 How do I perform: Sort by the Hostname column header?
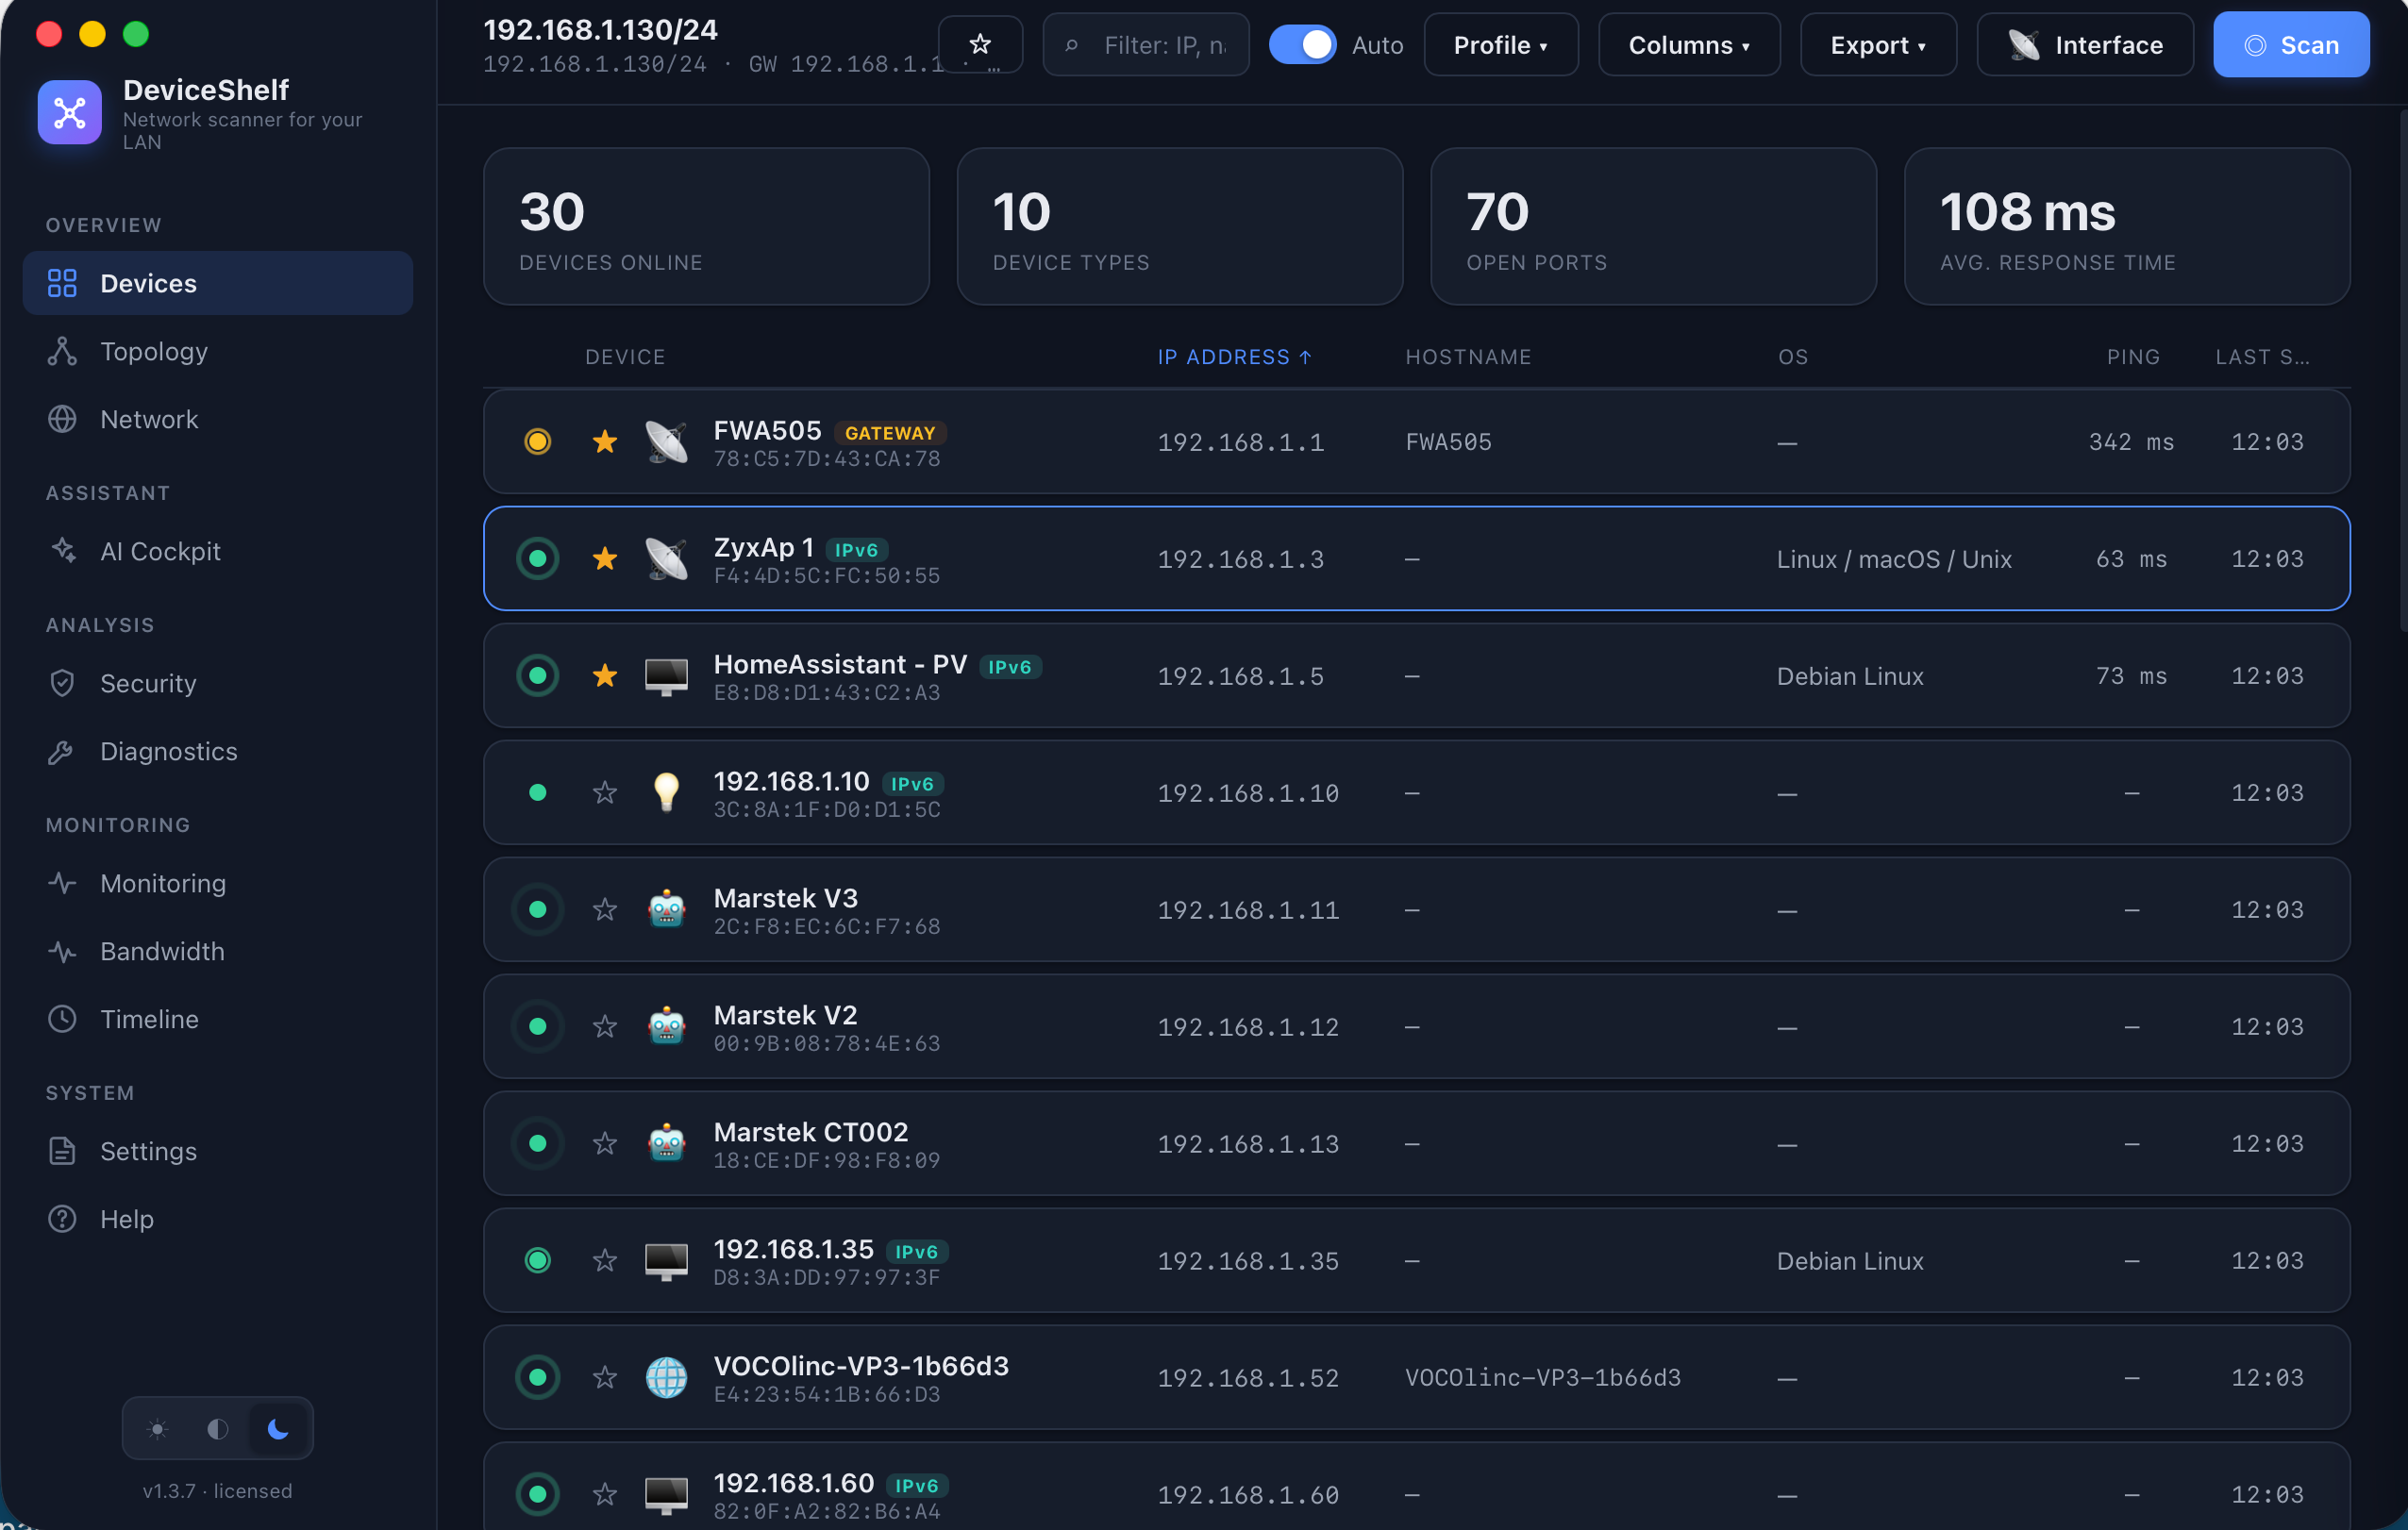point(1468,357)
